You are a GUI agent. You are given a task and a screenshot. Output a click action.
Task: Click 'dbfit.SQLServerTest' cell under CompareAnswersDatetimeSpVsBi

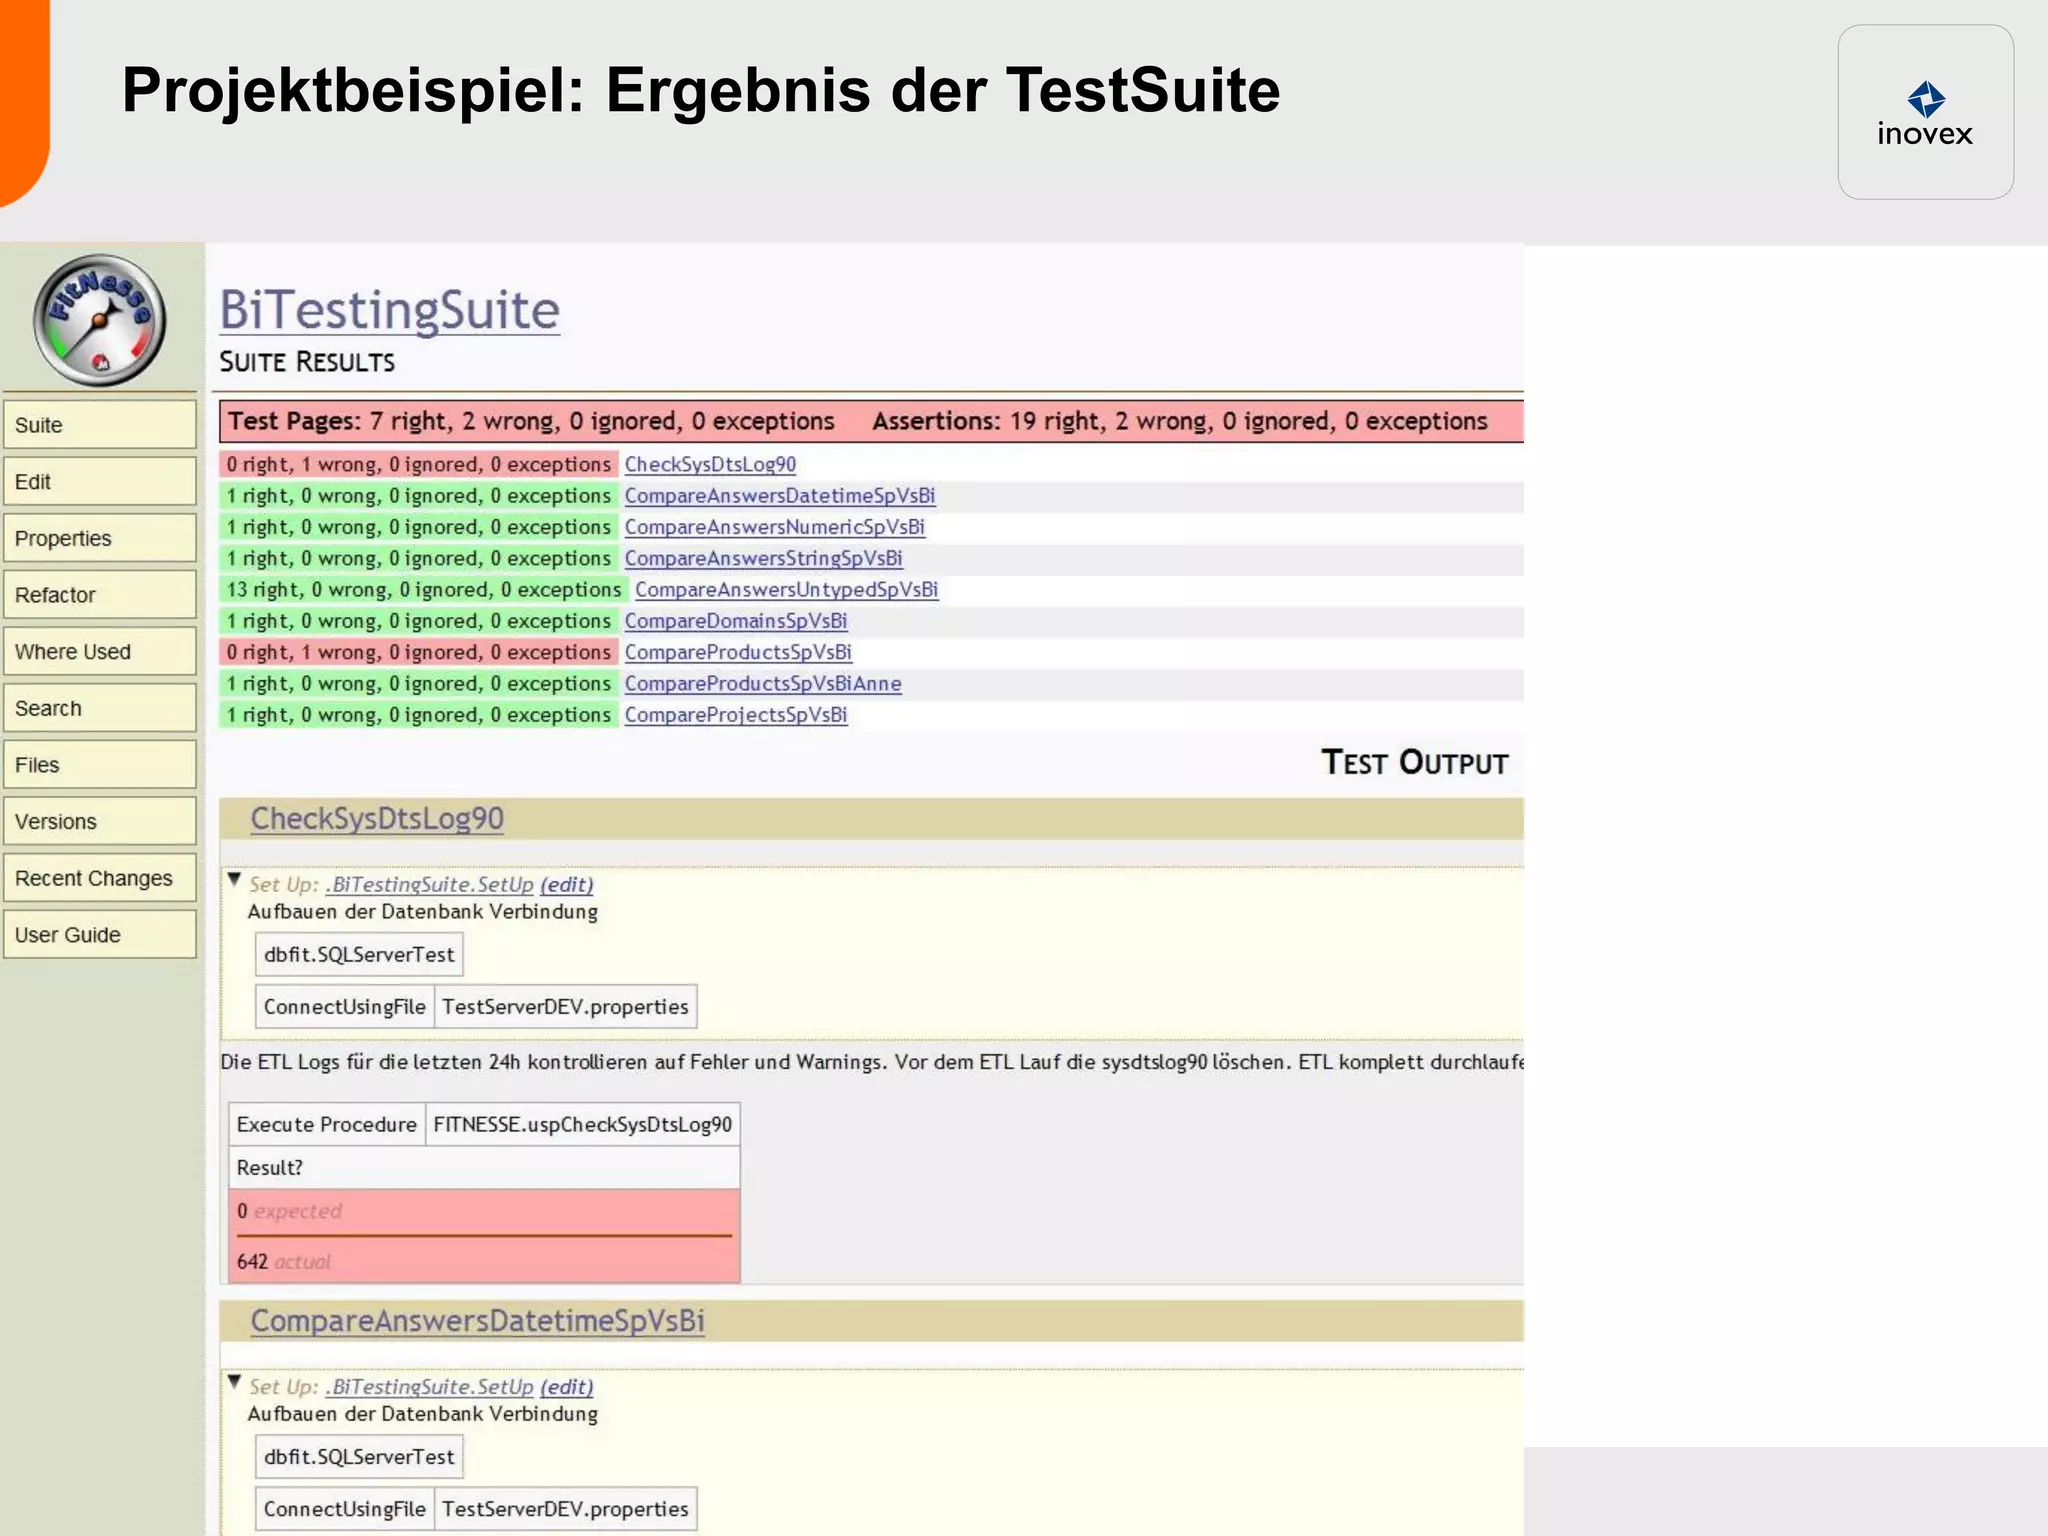[x=359, y=1456]
